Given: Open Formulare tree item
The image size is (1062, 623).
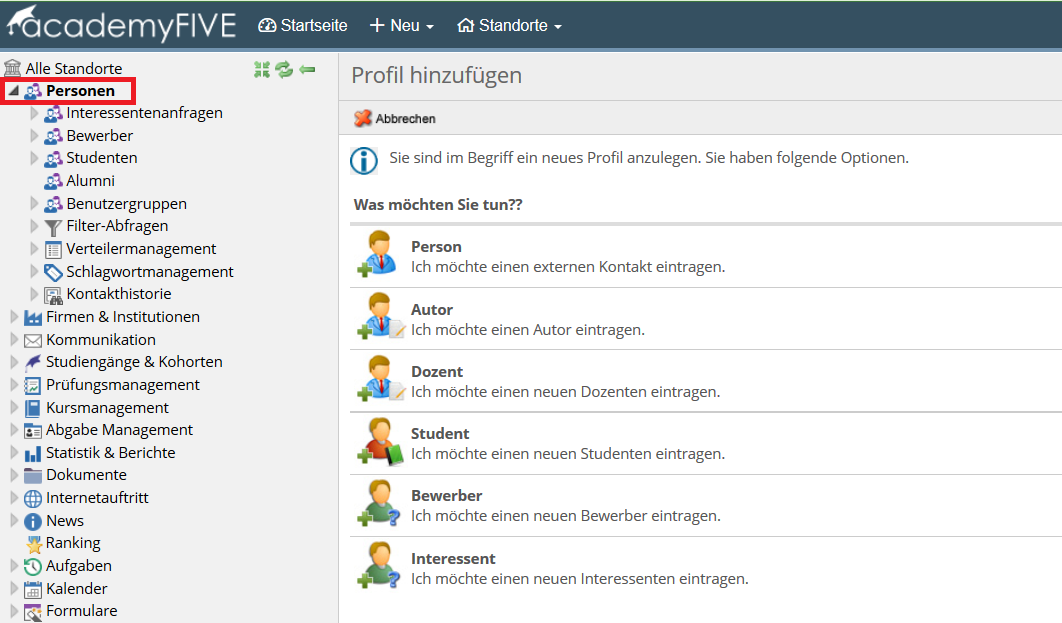Looking at the screenshot, I should [x=81, y=611].
